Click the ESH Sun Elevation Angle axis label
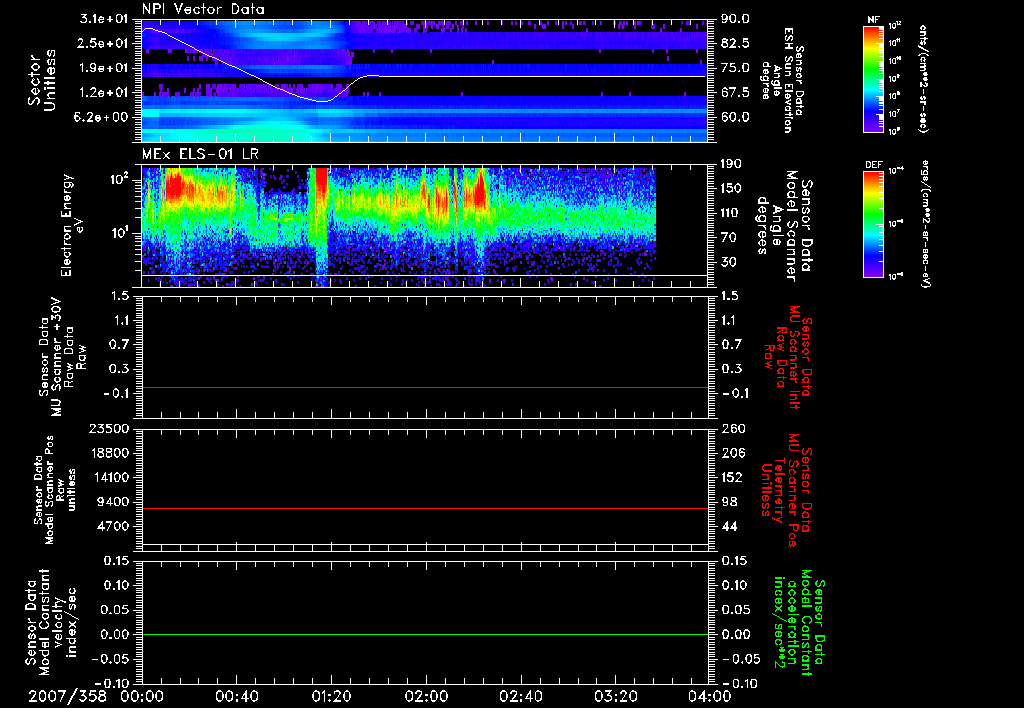This screenshot has height=708, width=1024. (783, 80)
